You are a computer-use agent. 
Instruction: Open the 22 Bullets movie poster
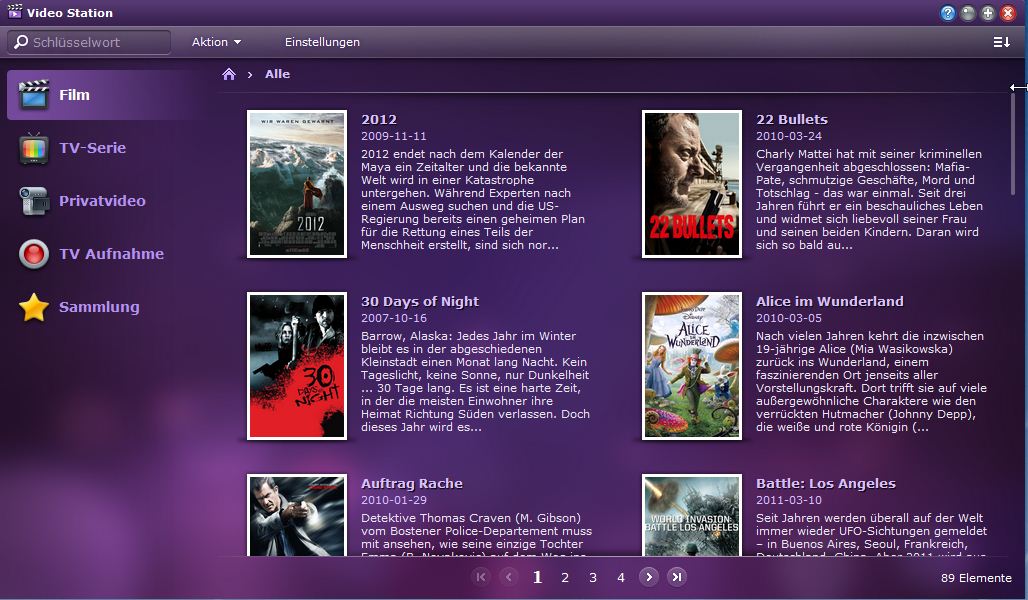(692, 184)
